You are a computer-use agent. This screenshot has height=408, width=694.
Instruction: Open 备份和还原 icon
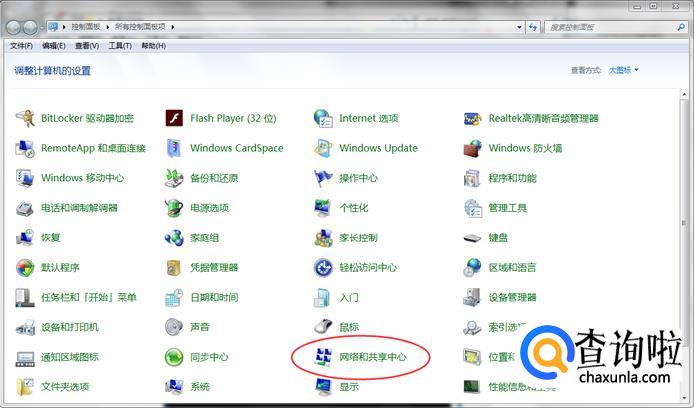174,178
